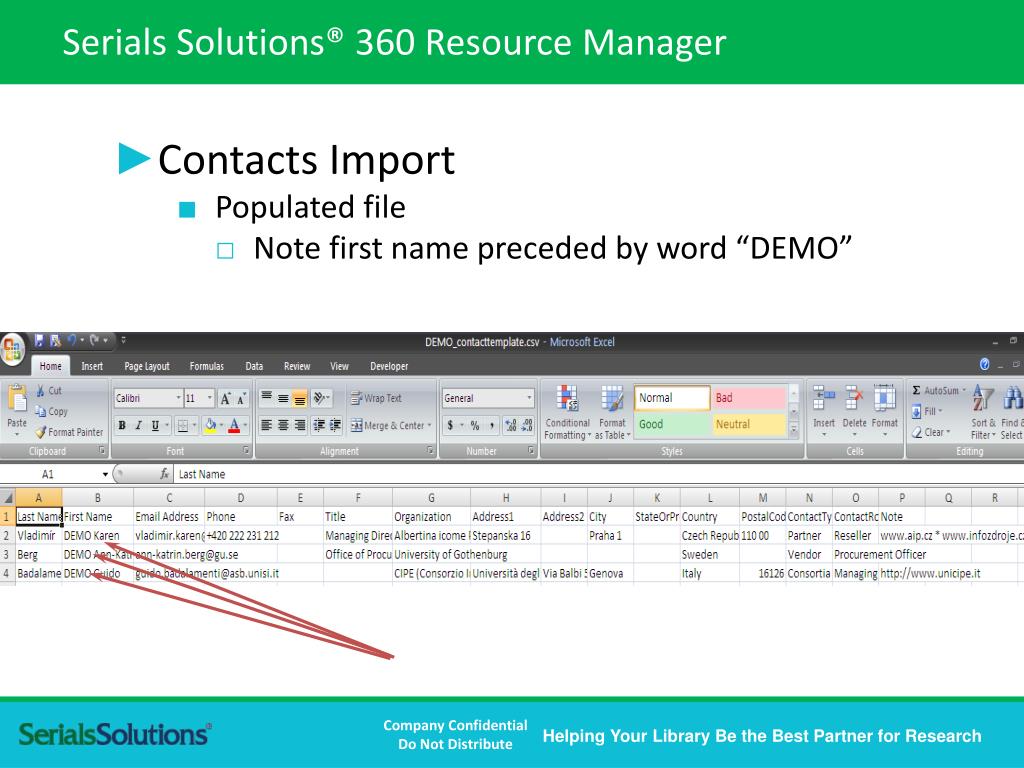The height and width of the screenshot is (768, 1024).
Task: Open Font dialog box launcher
Action: click(246, 451)
